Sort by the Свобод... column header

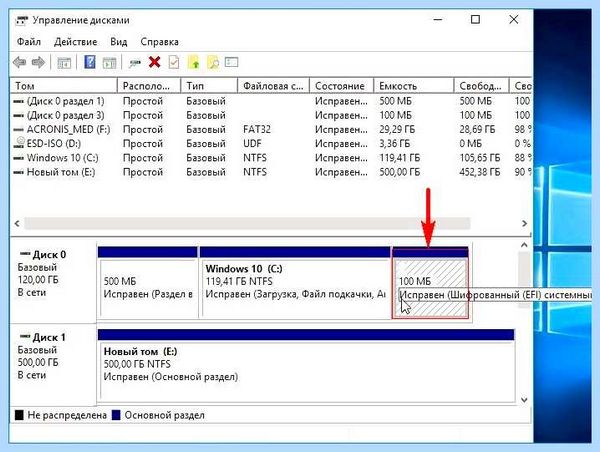click(x=481, y=86)
